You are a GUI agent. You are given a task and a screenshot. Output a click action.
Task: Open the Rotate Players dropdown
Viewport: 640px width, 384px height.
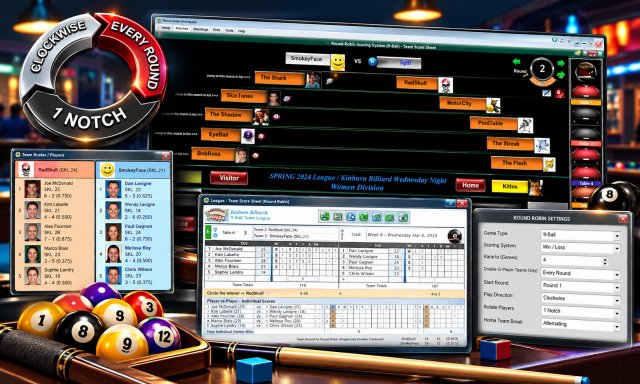pyautogui.click(x=580, y=311)
